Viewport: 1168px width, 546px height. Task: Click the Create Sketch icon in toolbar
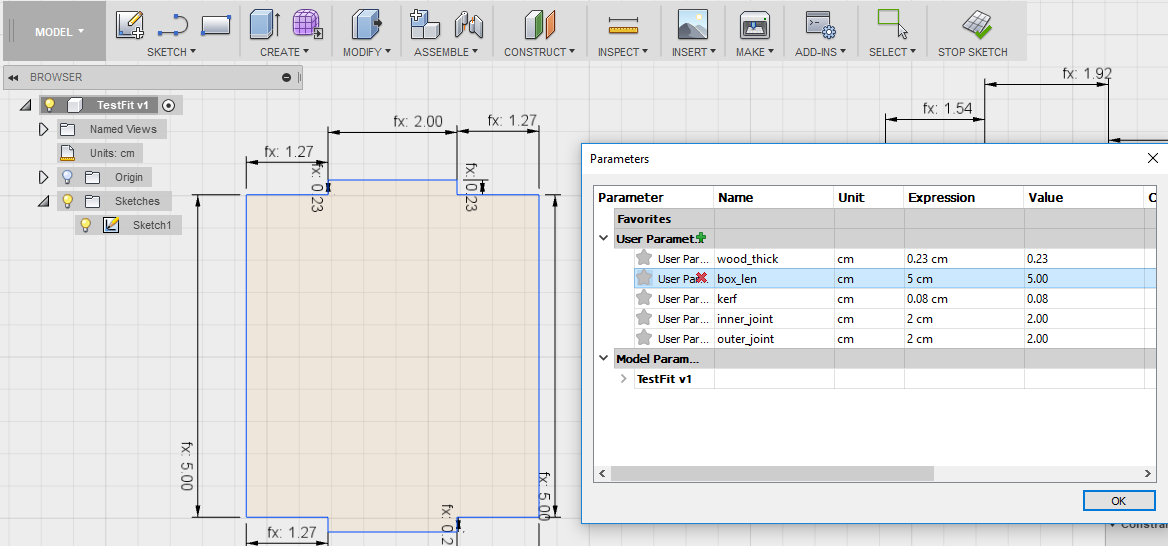coord(130,24)
